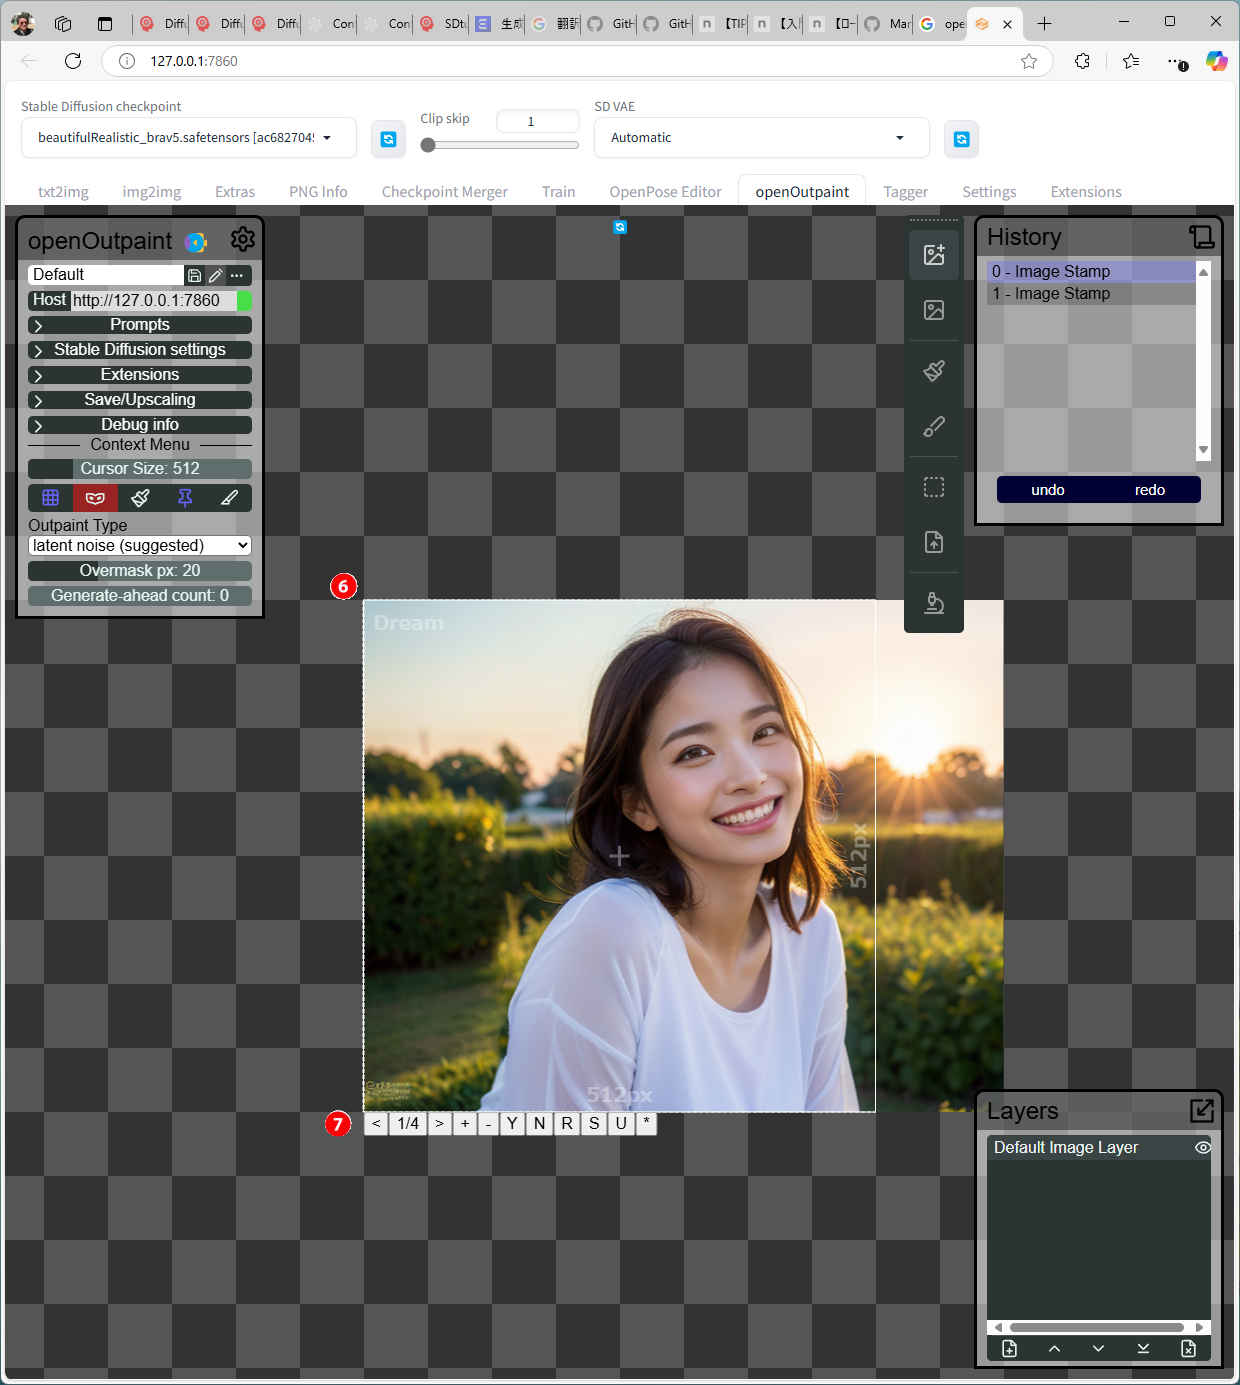The width and height of the screenshot is (1240, 1385).
Task: Activate the dashed-square Select tool
Action: 933,487
